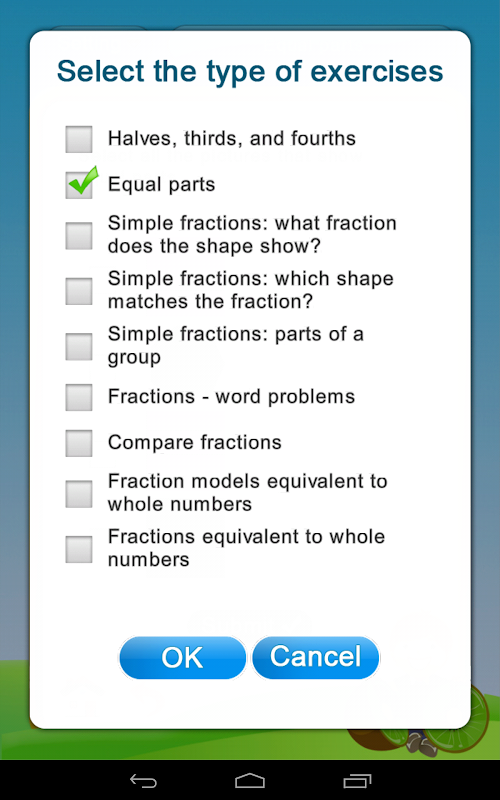Image resolution: width=500 pixels, height=800 pixels.
Task: Select the 'parts of a group' checkbox
Action: pos(79,346)
